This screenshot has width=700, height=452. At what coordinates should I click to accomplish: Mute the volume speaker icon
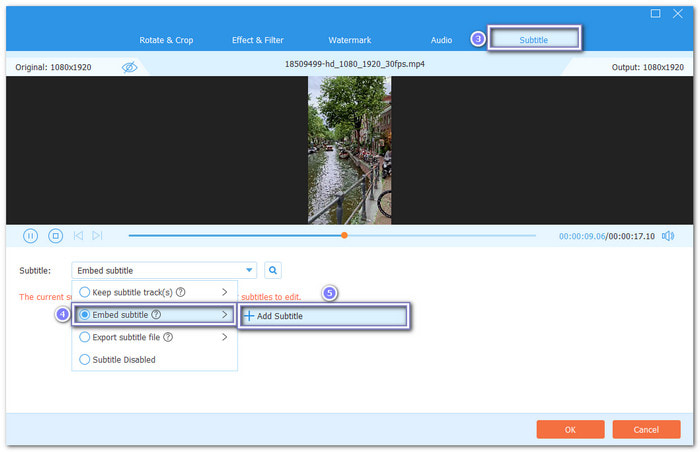tap(668, 236)
